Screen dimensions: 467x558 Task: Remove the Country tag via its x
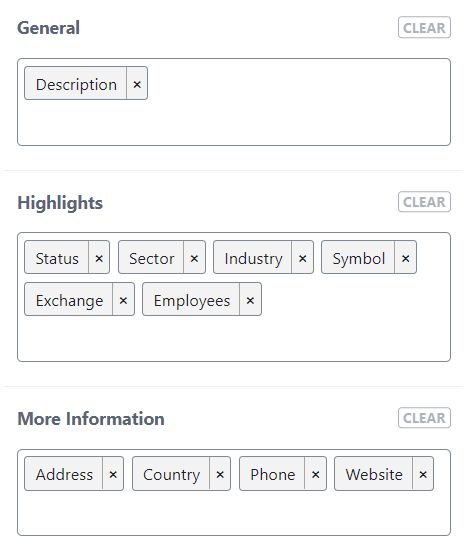[x=220, y=474]
